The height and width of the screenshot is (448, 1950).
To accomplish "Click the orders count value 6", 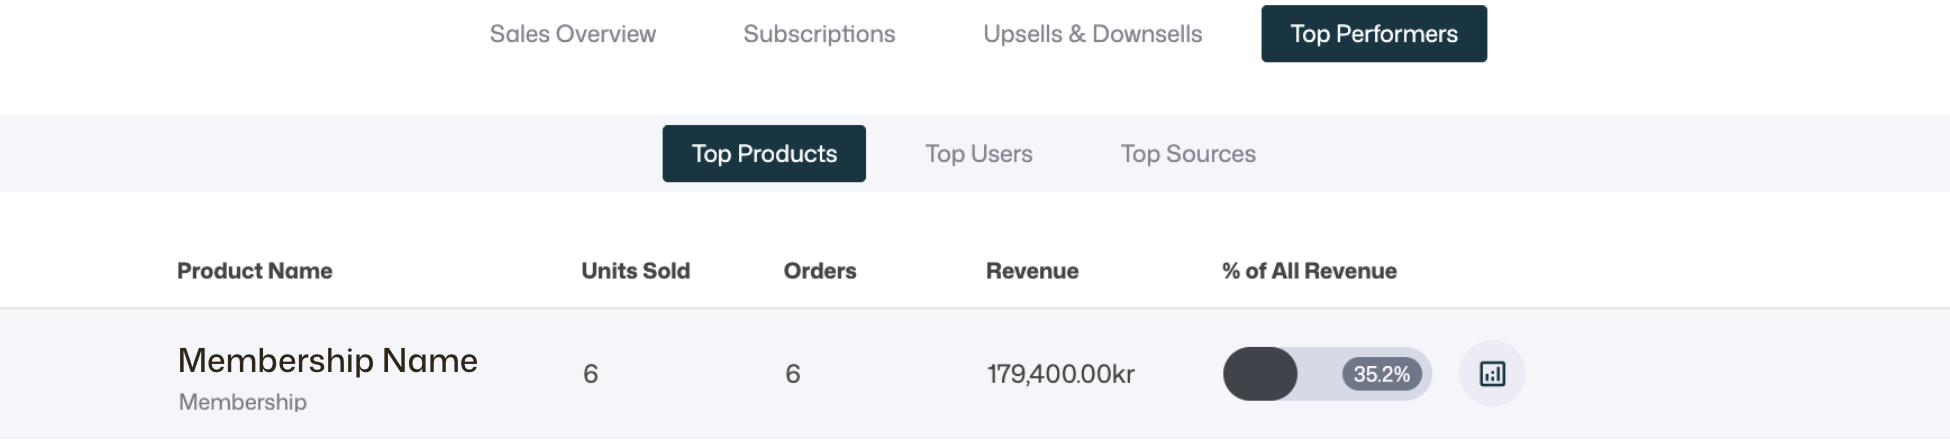I will [x=792, y=374].
